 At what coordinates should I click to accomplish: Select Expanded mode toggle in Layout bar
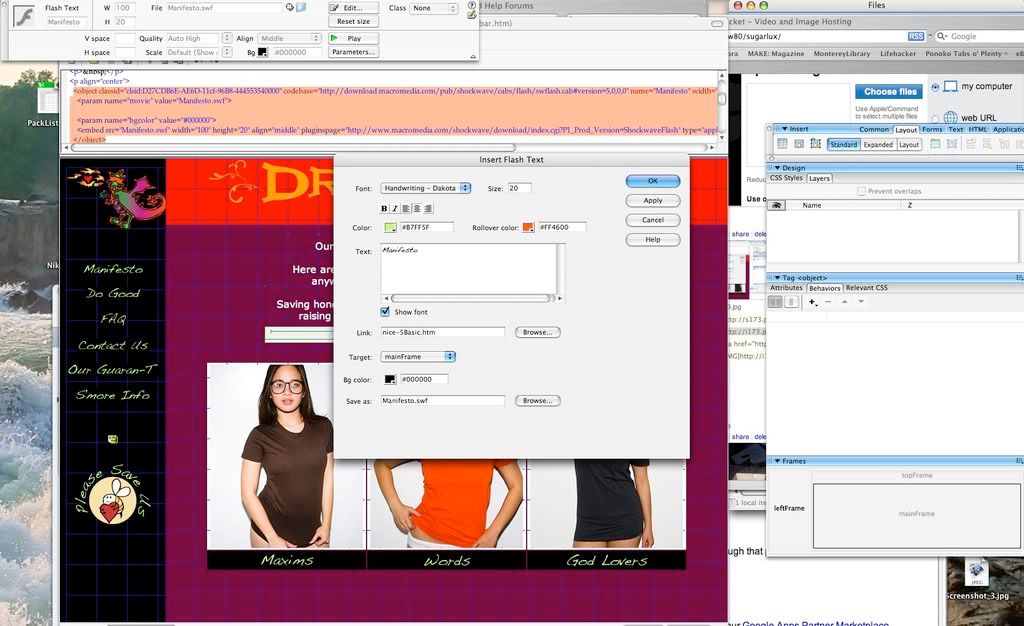pyautogui.click(x=878, y=144)
